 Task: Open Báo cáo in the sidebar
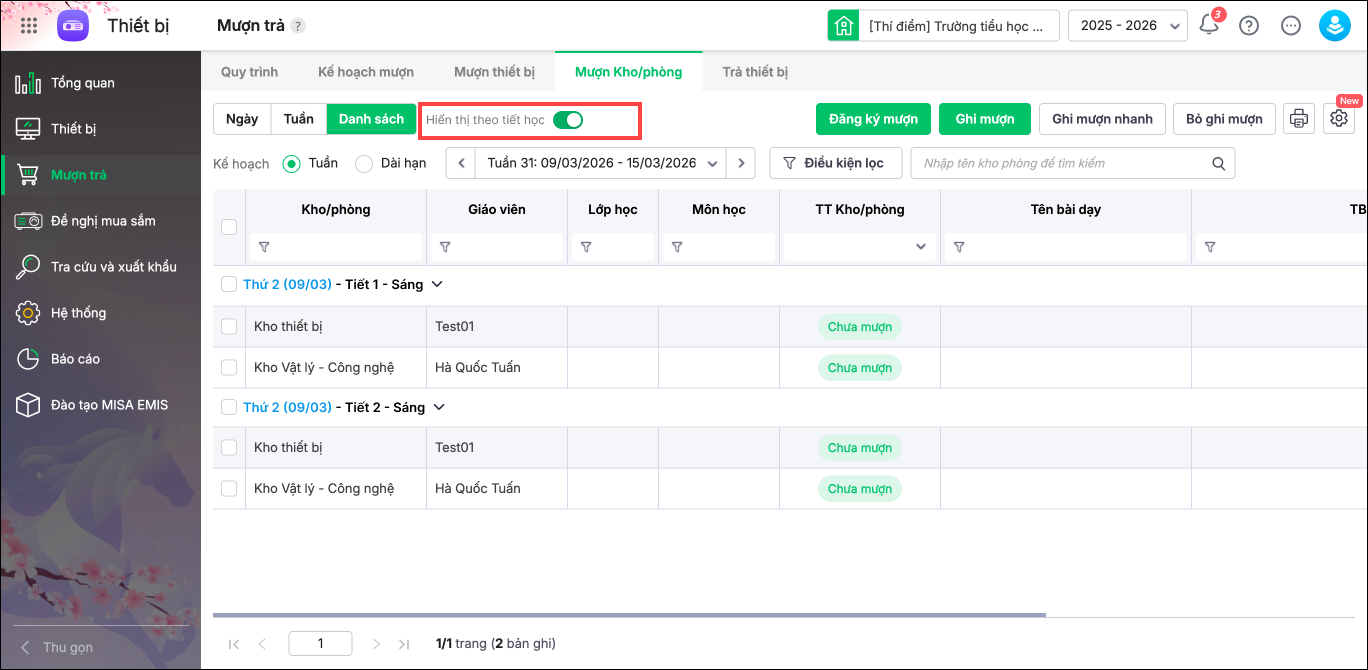click(x=75, y=359)
